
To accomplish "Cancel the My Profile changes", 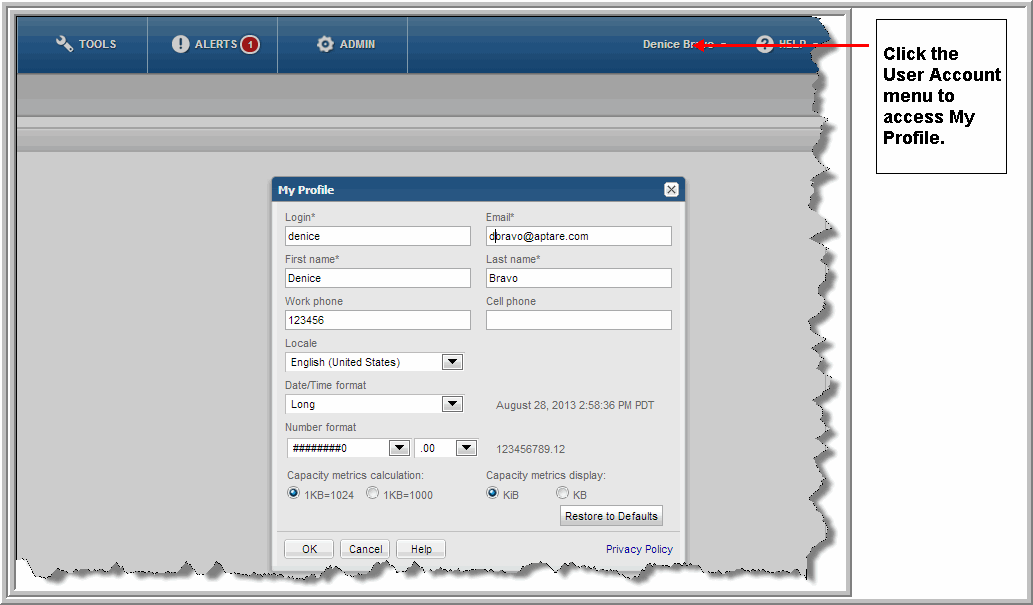I will click(x=365, y=549).
